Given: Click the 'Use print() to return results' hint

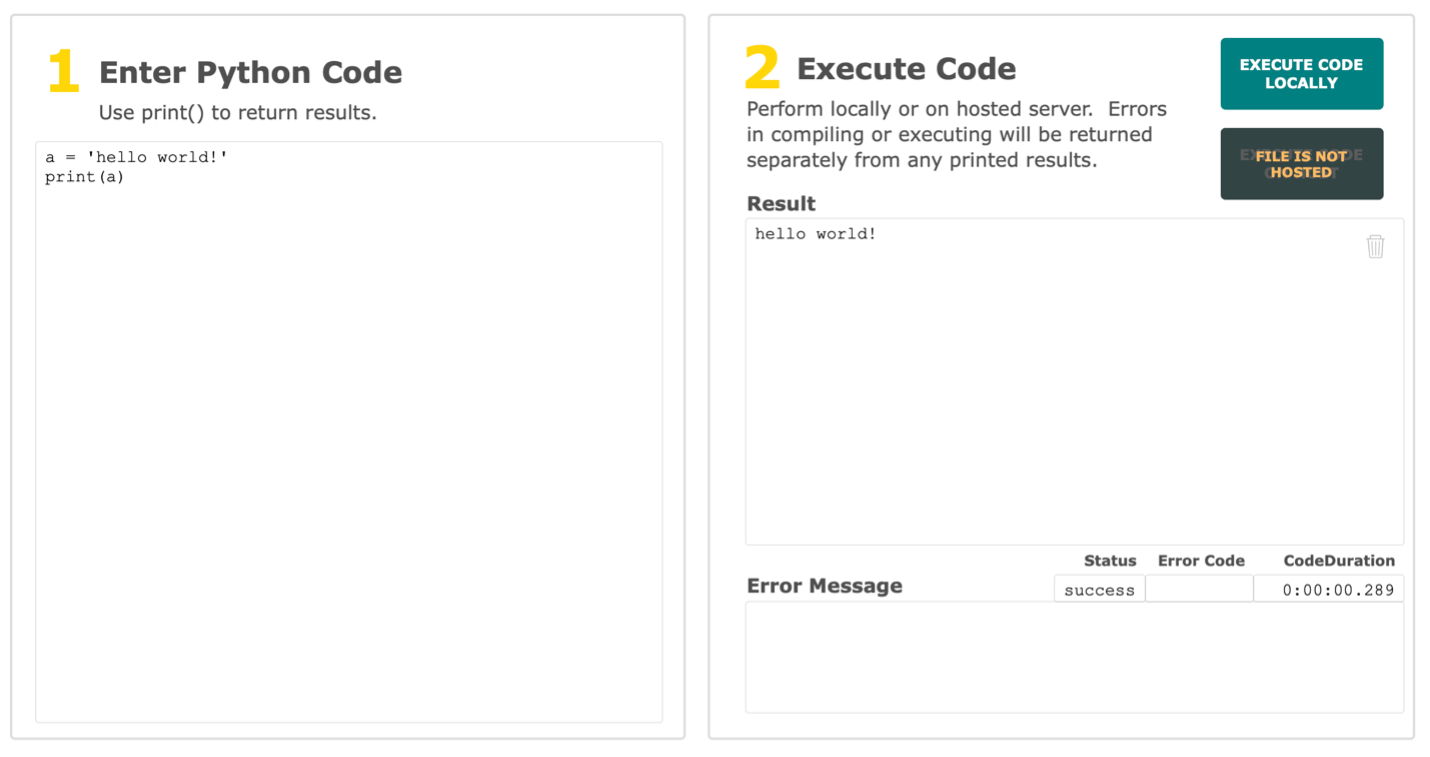Looking at the screenshot, I should pos(238,113).
